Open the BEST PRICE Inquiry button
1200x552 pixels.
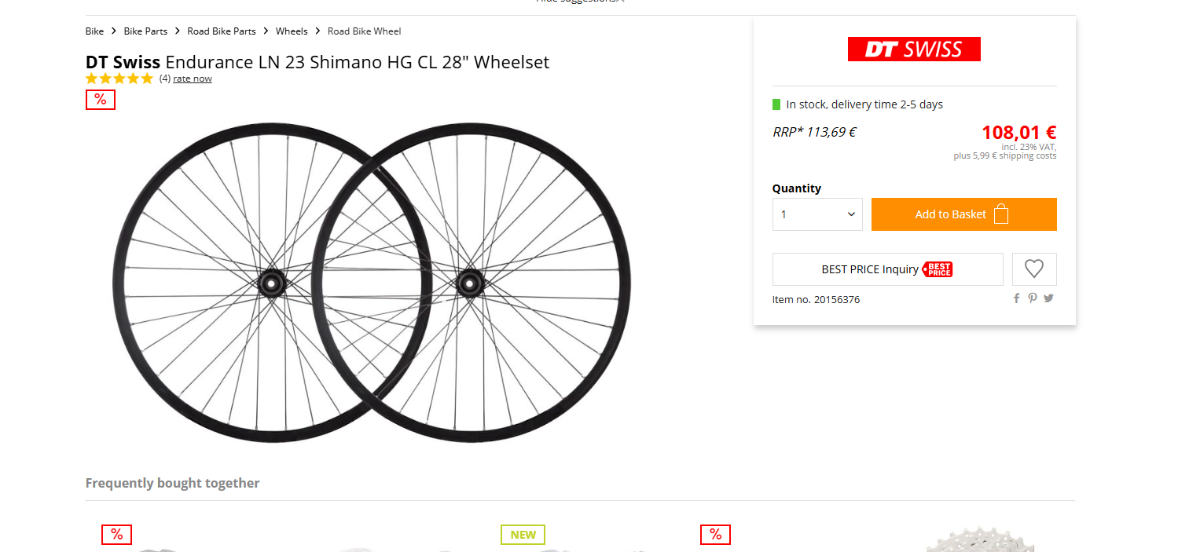point(887,269)
